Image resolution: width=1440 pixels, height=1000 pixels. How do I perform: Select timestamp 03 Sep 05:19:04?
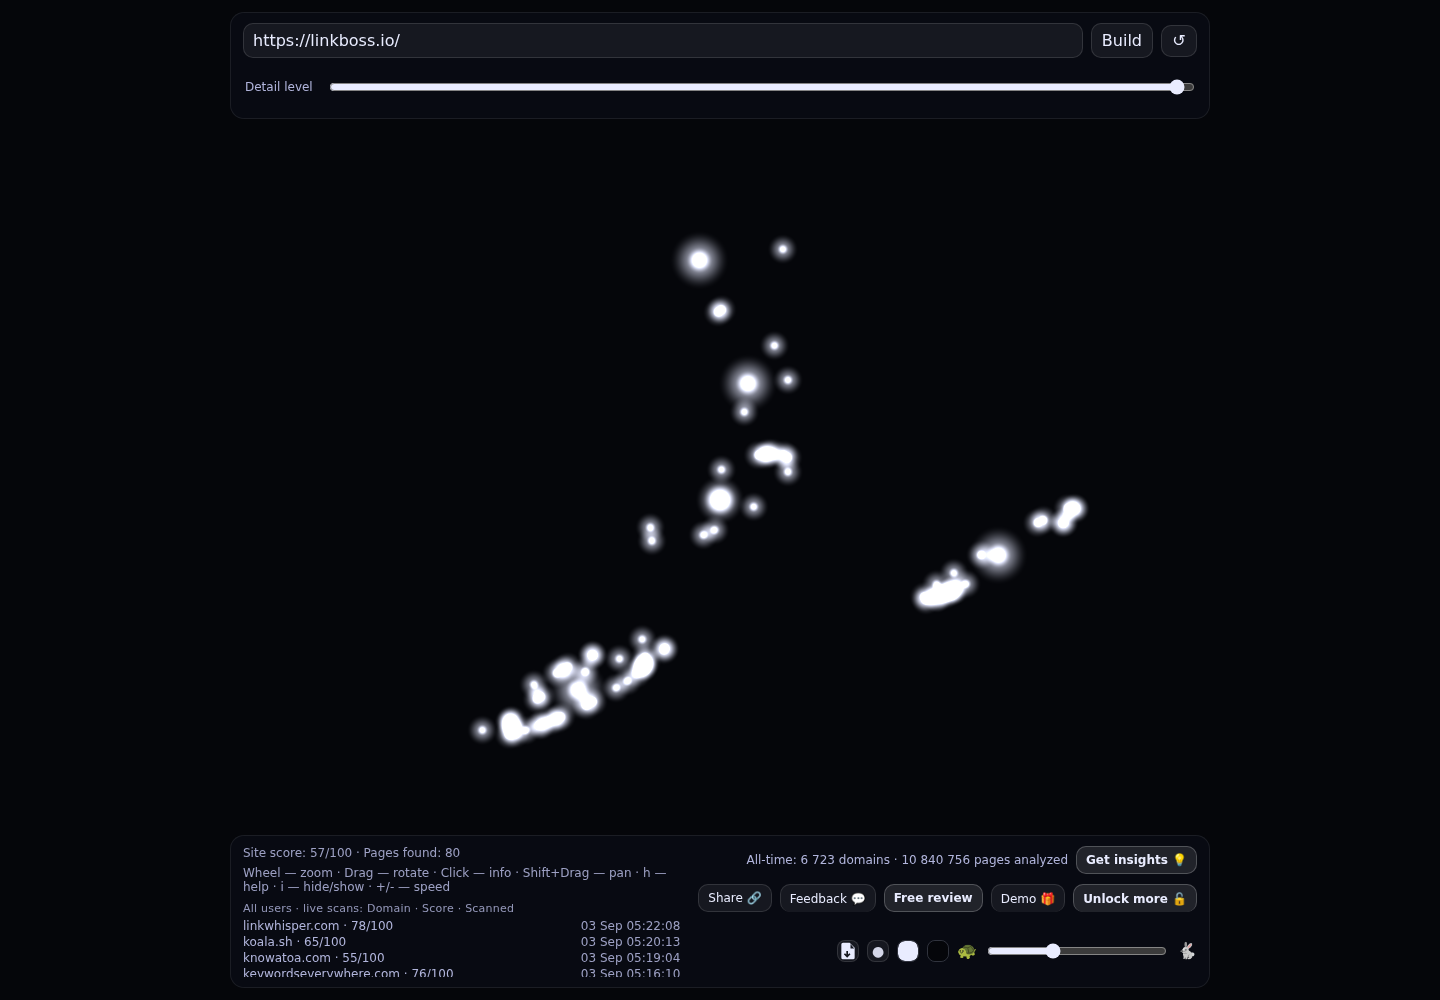(x=630, y=958)
